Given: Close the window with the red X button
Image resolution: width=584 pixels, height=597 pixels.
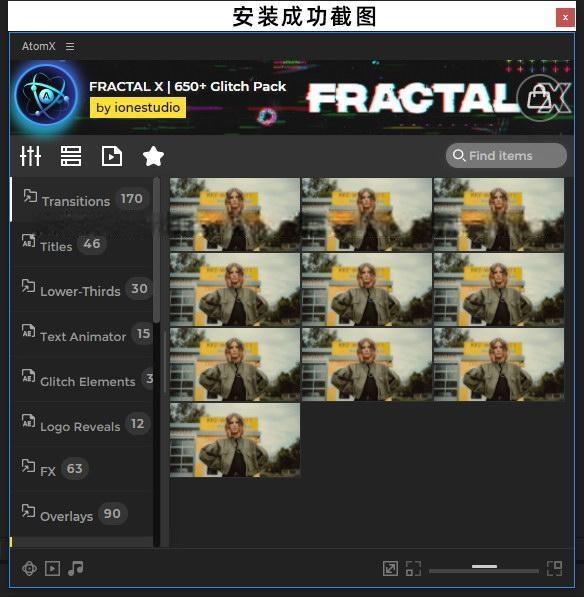Looking at the screenshot, I should [x=565, y=17].
